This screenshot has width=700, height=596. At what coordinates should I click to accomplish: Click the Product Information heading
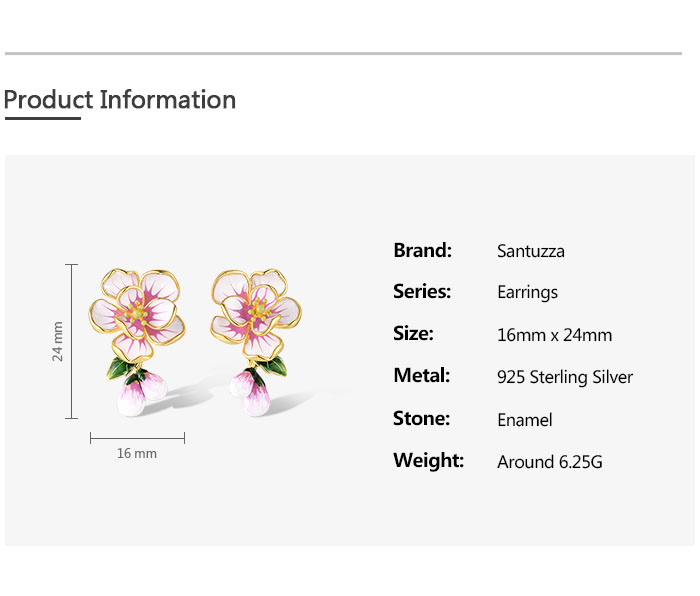click(x=120, y=100)
